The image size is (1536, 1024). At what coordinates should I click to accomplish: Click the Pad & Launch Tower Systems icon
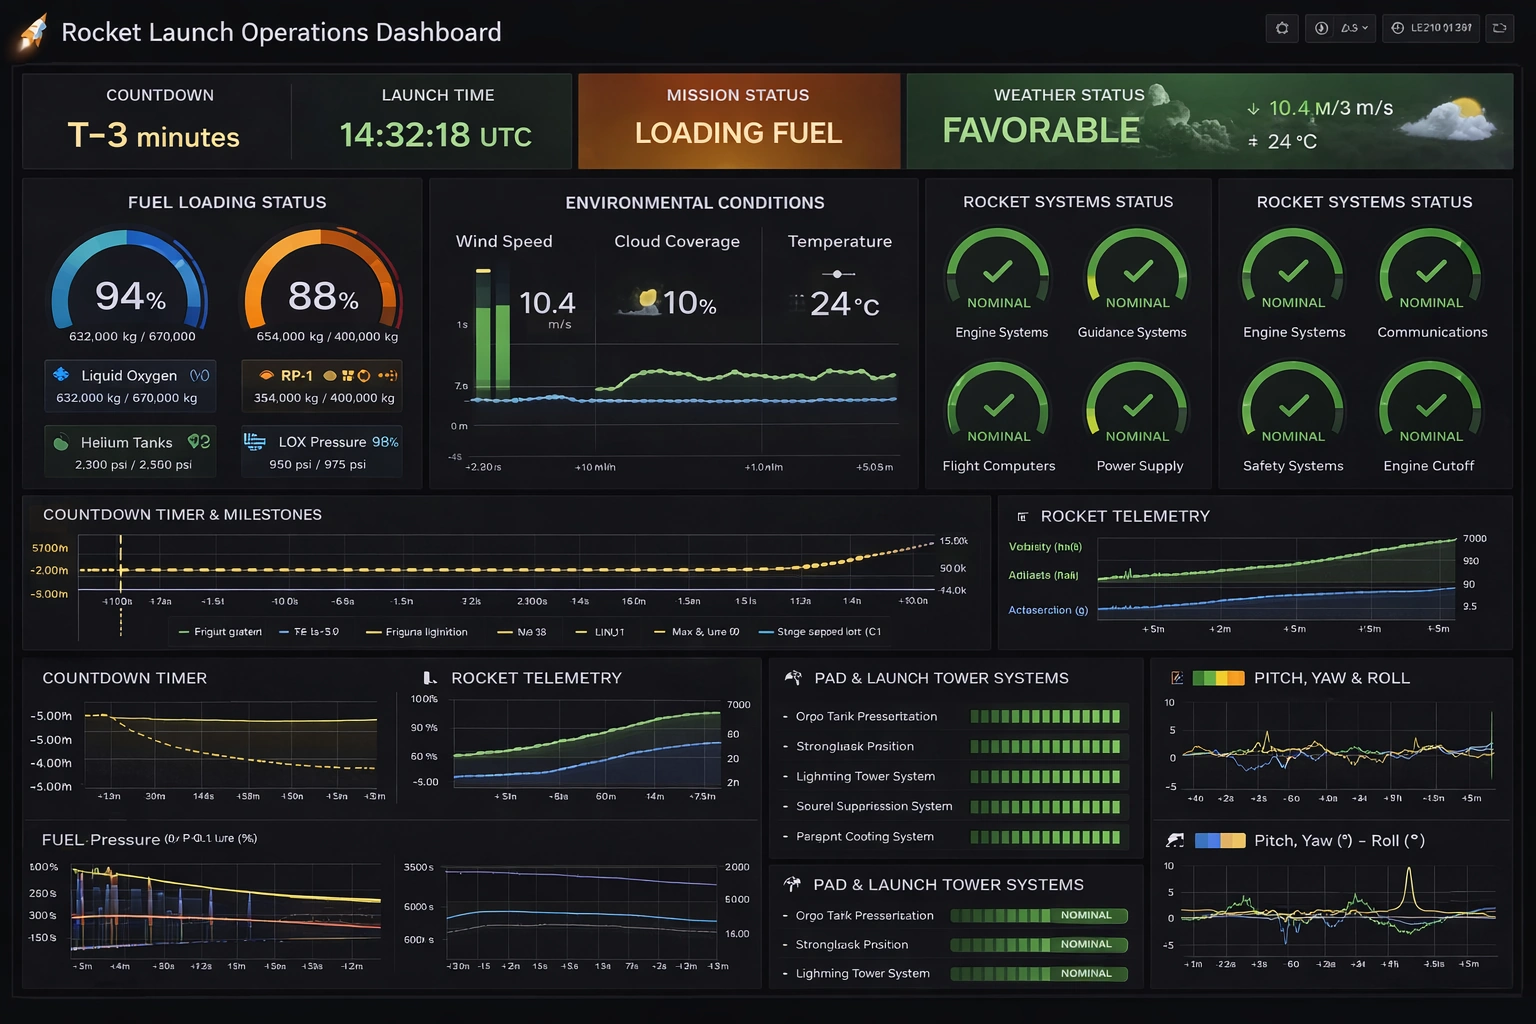tap(795, 677)
